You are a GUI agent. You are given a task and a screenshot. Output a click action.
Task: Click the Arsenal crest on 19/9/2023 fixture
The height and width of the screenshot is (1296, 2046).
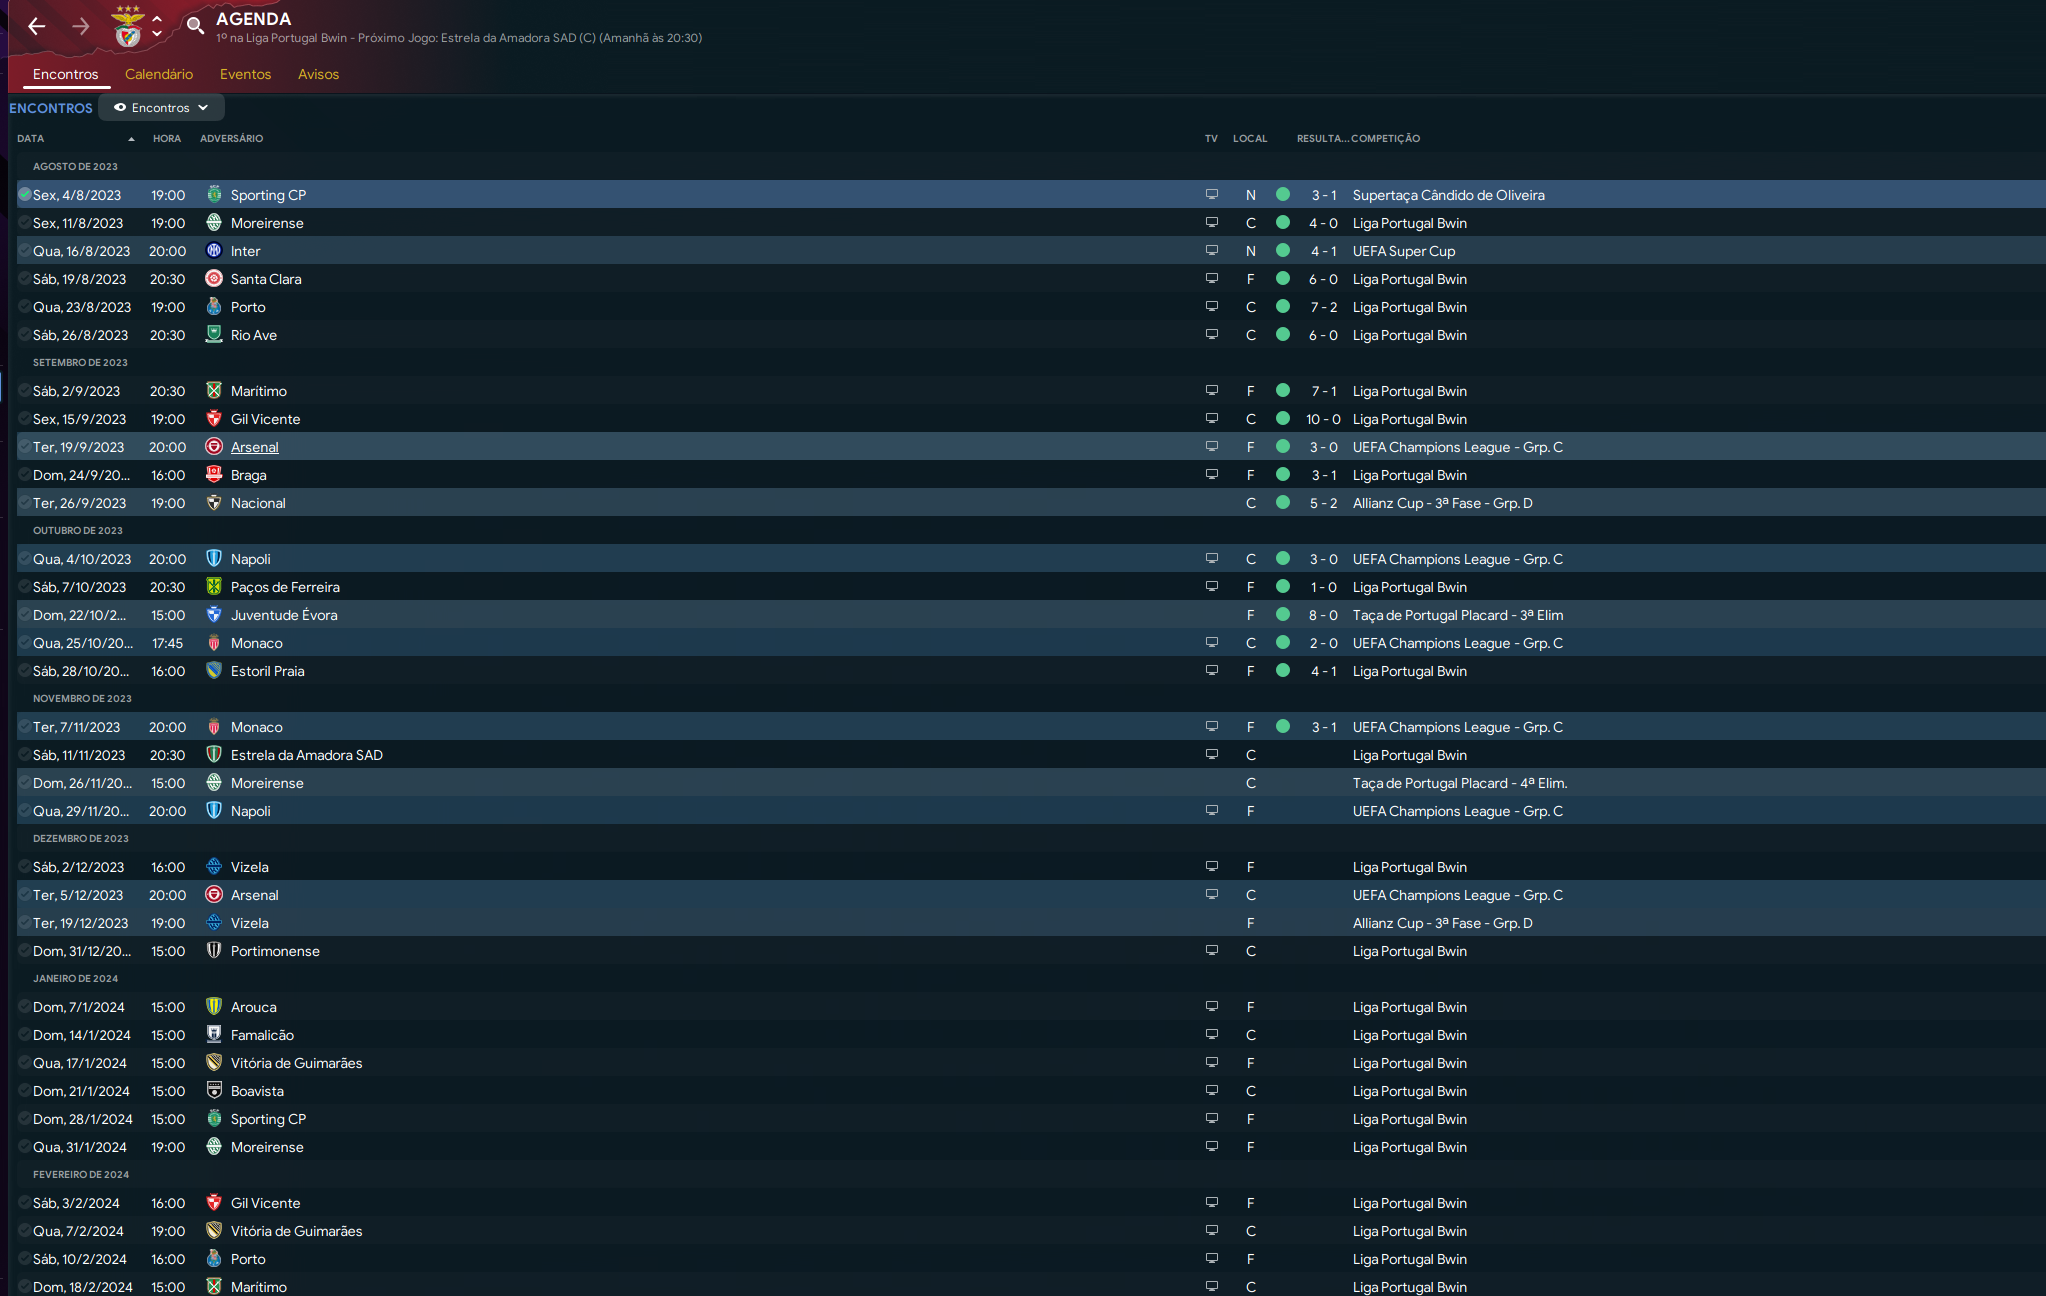coord(214,447)
